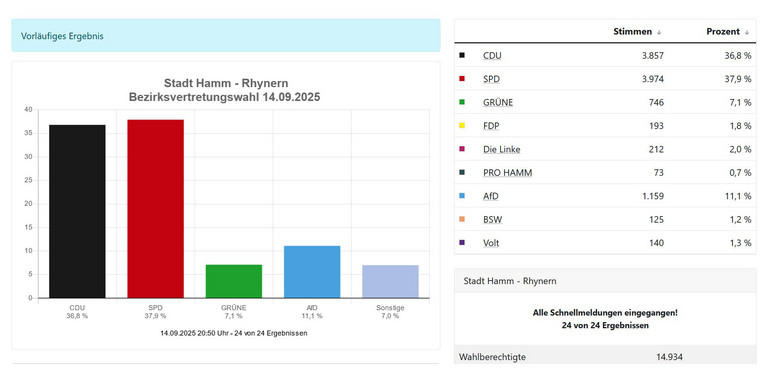Click CDU percentage 36,8 % in table
The width and height of the screenshot is (768, 377).
738,56
